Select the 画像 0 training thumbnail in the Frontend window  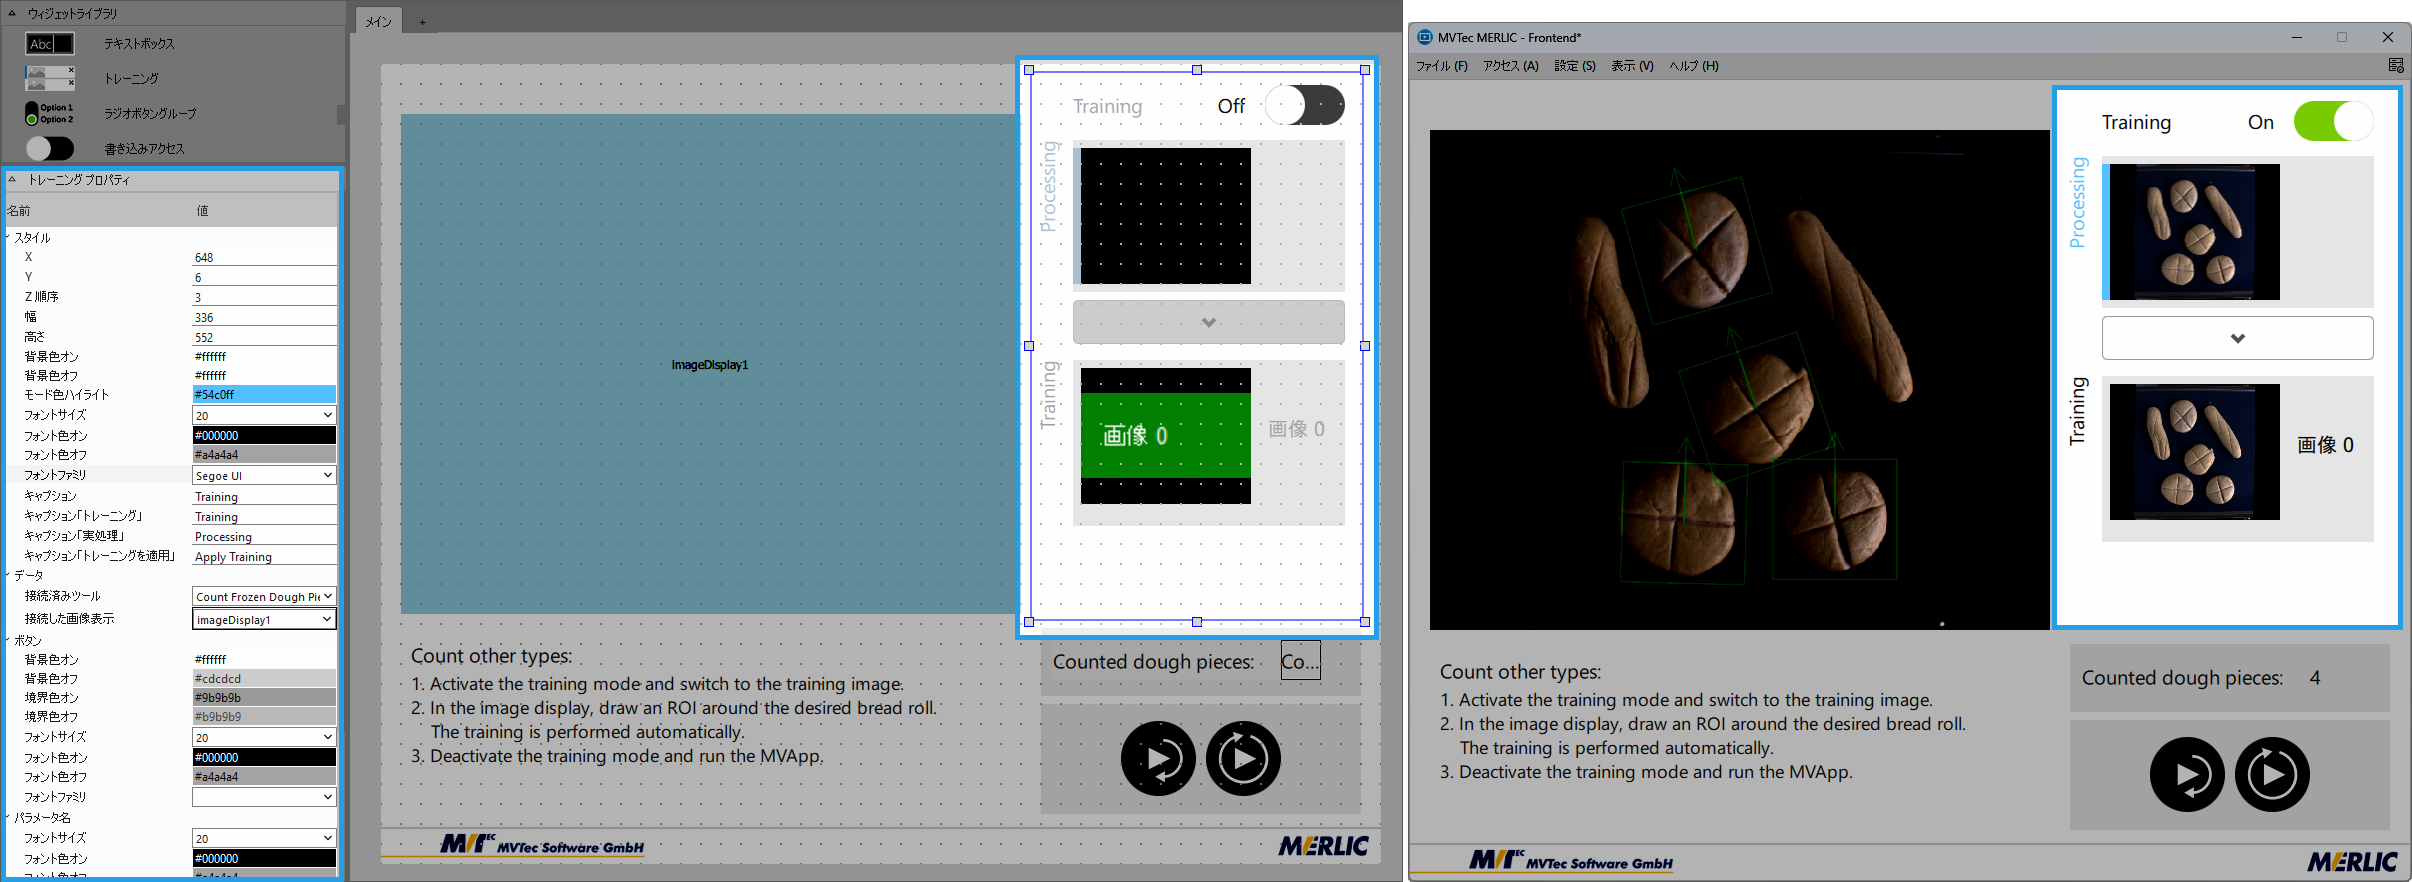tap(2194, 452)
